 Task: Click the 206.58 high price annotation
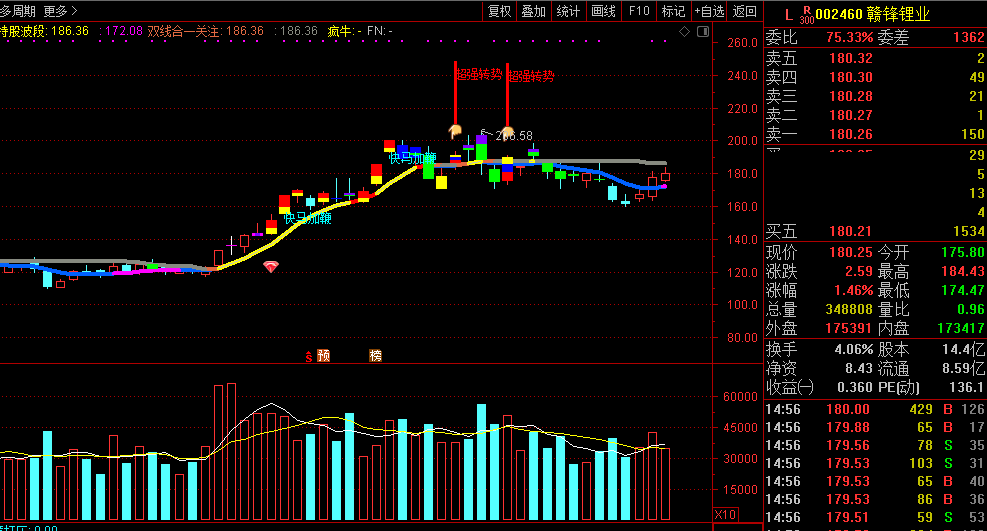click(x=514, y=135)
